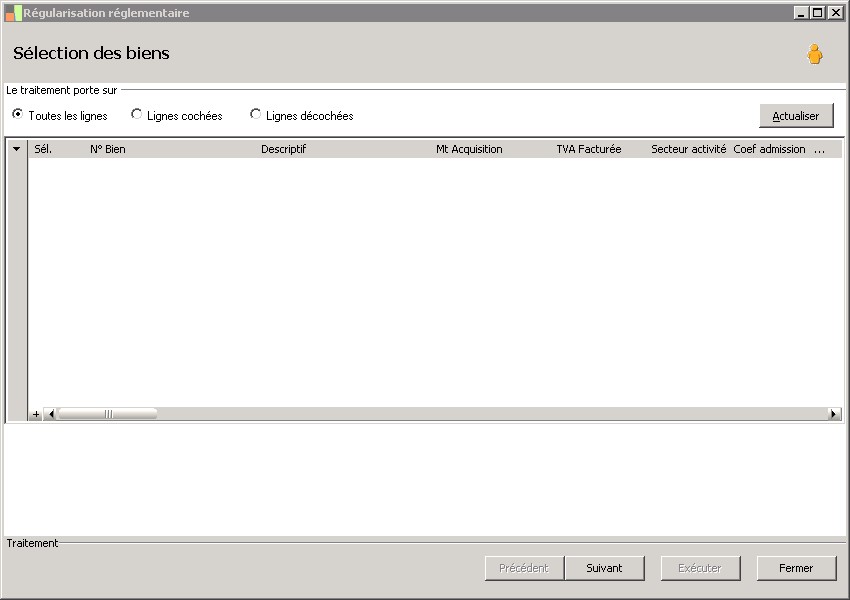The image size is (850, 600).
Task: Open the grid's dropdown arrow menu
Action: pyautogui.click(x=17, y=149)
